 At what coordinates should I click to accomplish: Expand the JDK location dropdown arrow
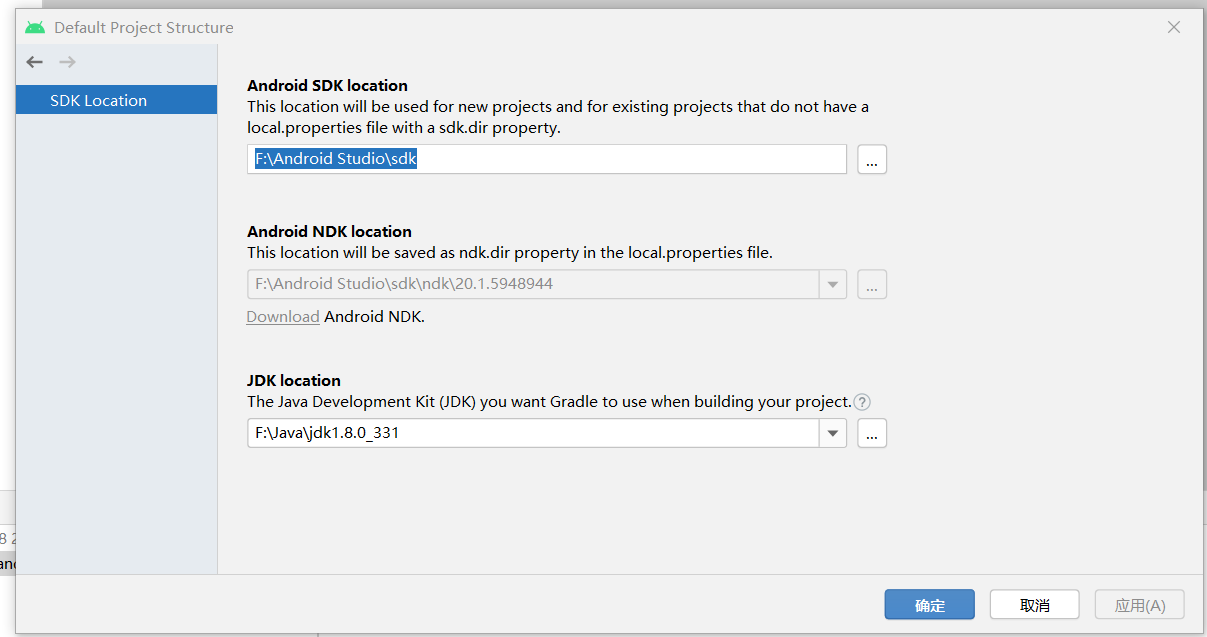833,433
